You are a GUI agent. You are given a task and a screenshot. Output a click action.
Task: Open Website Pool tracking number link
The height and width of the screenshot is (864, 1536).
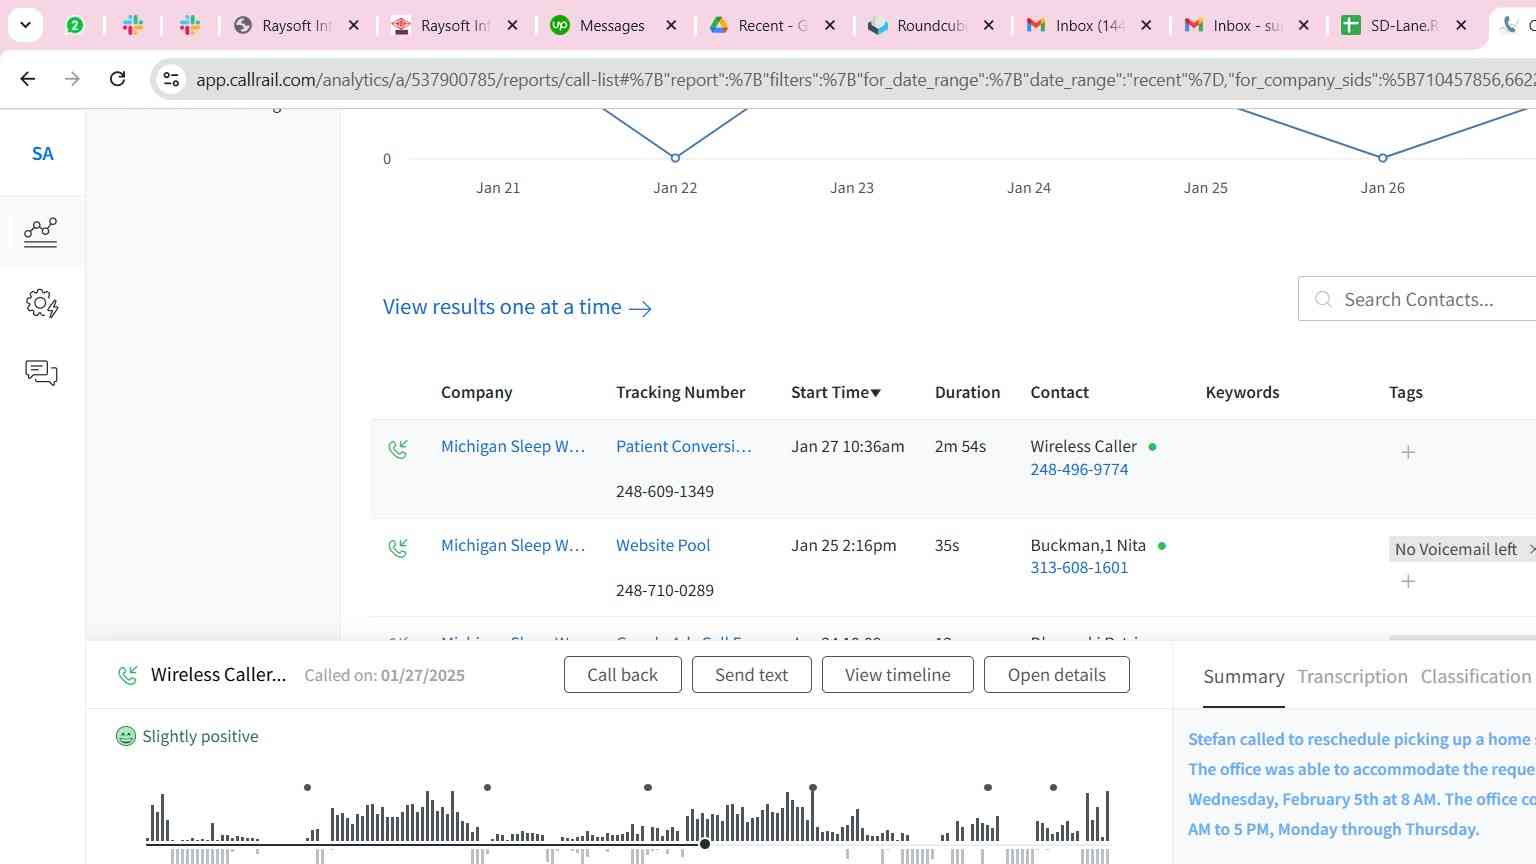coord(663,545)
